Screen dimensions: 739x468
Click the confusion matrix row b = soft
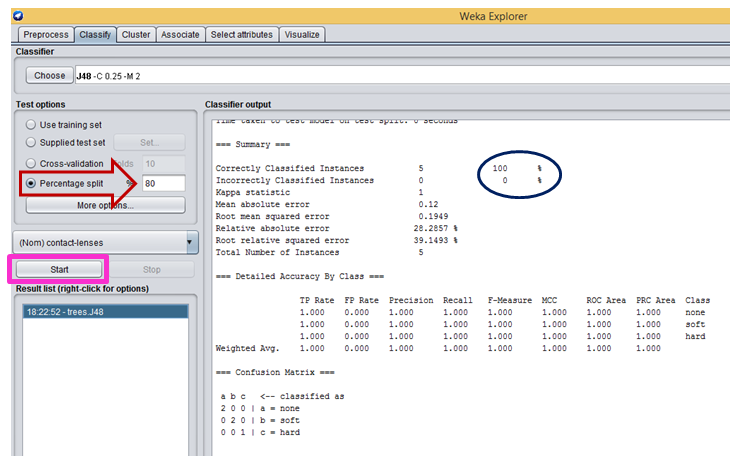(260, 420)
